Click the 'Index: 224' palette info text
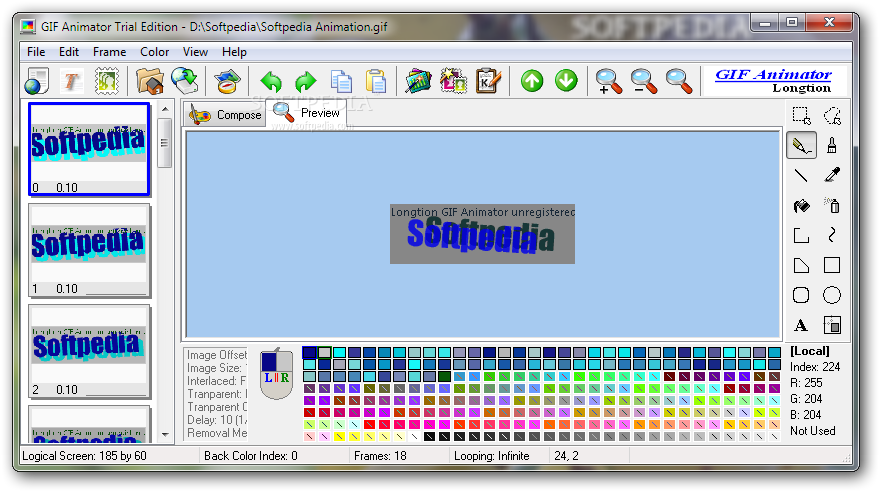The width and height of the screenshot is (880, 492). tap(815, 367)
